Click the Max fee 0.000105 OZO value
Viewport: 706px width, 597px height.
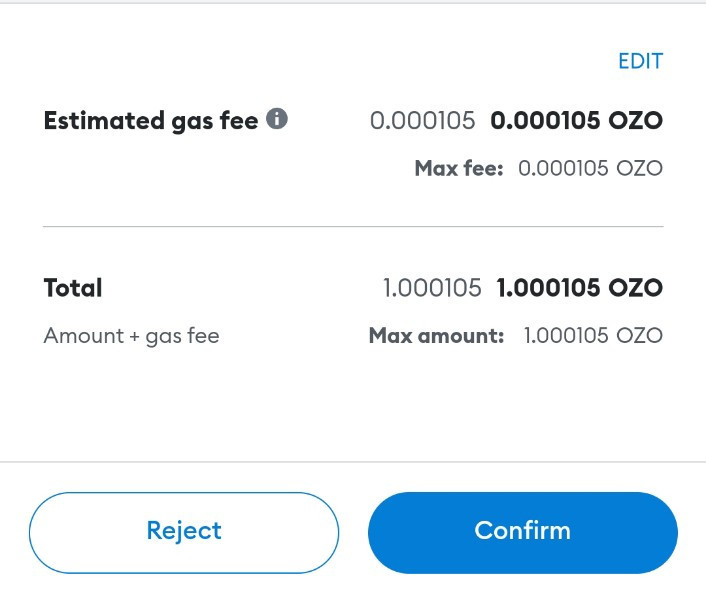pyautogui.click(x=590, y=168)
